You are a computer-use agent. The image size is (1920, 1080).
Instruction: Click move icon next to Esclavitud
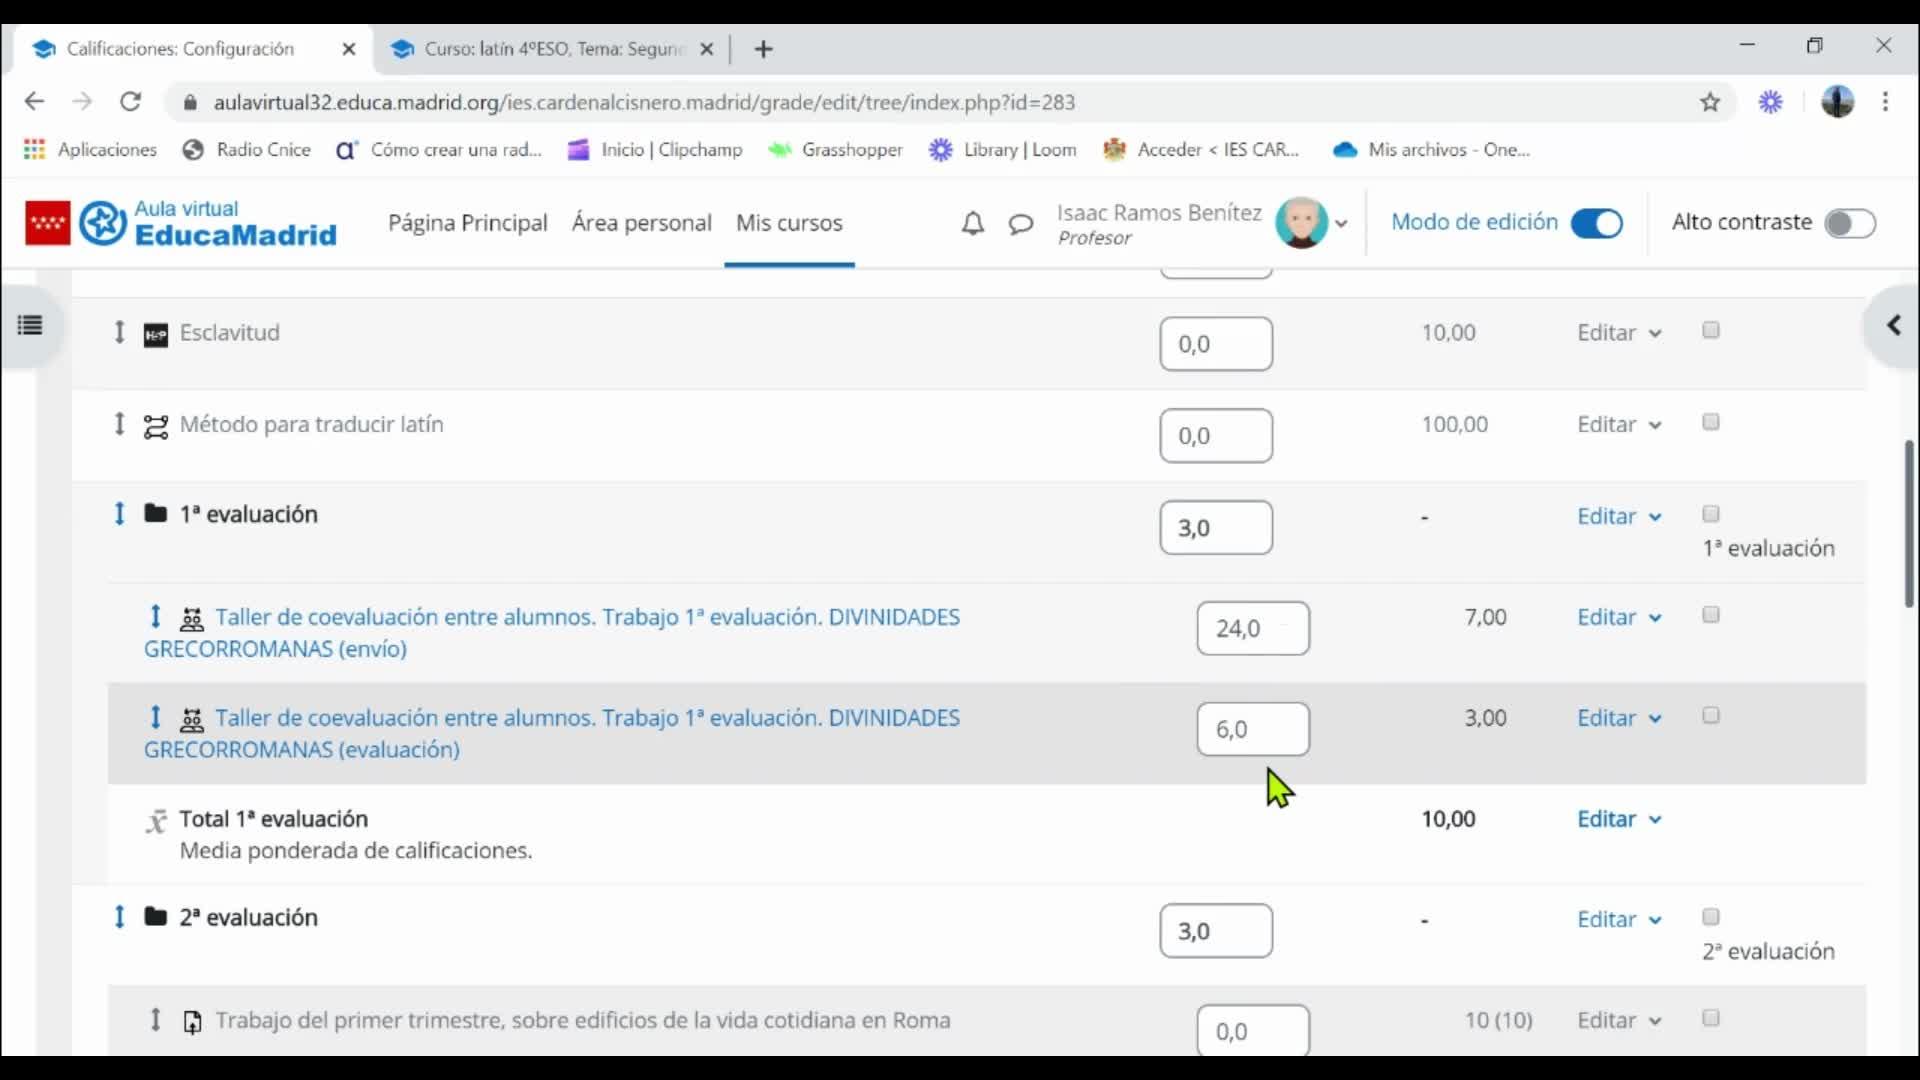pyautogui.click(x=119, y=332)
